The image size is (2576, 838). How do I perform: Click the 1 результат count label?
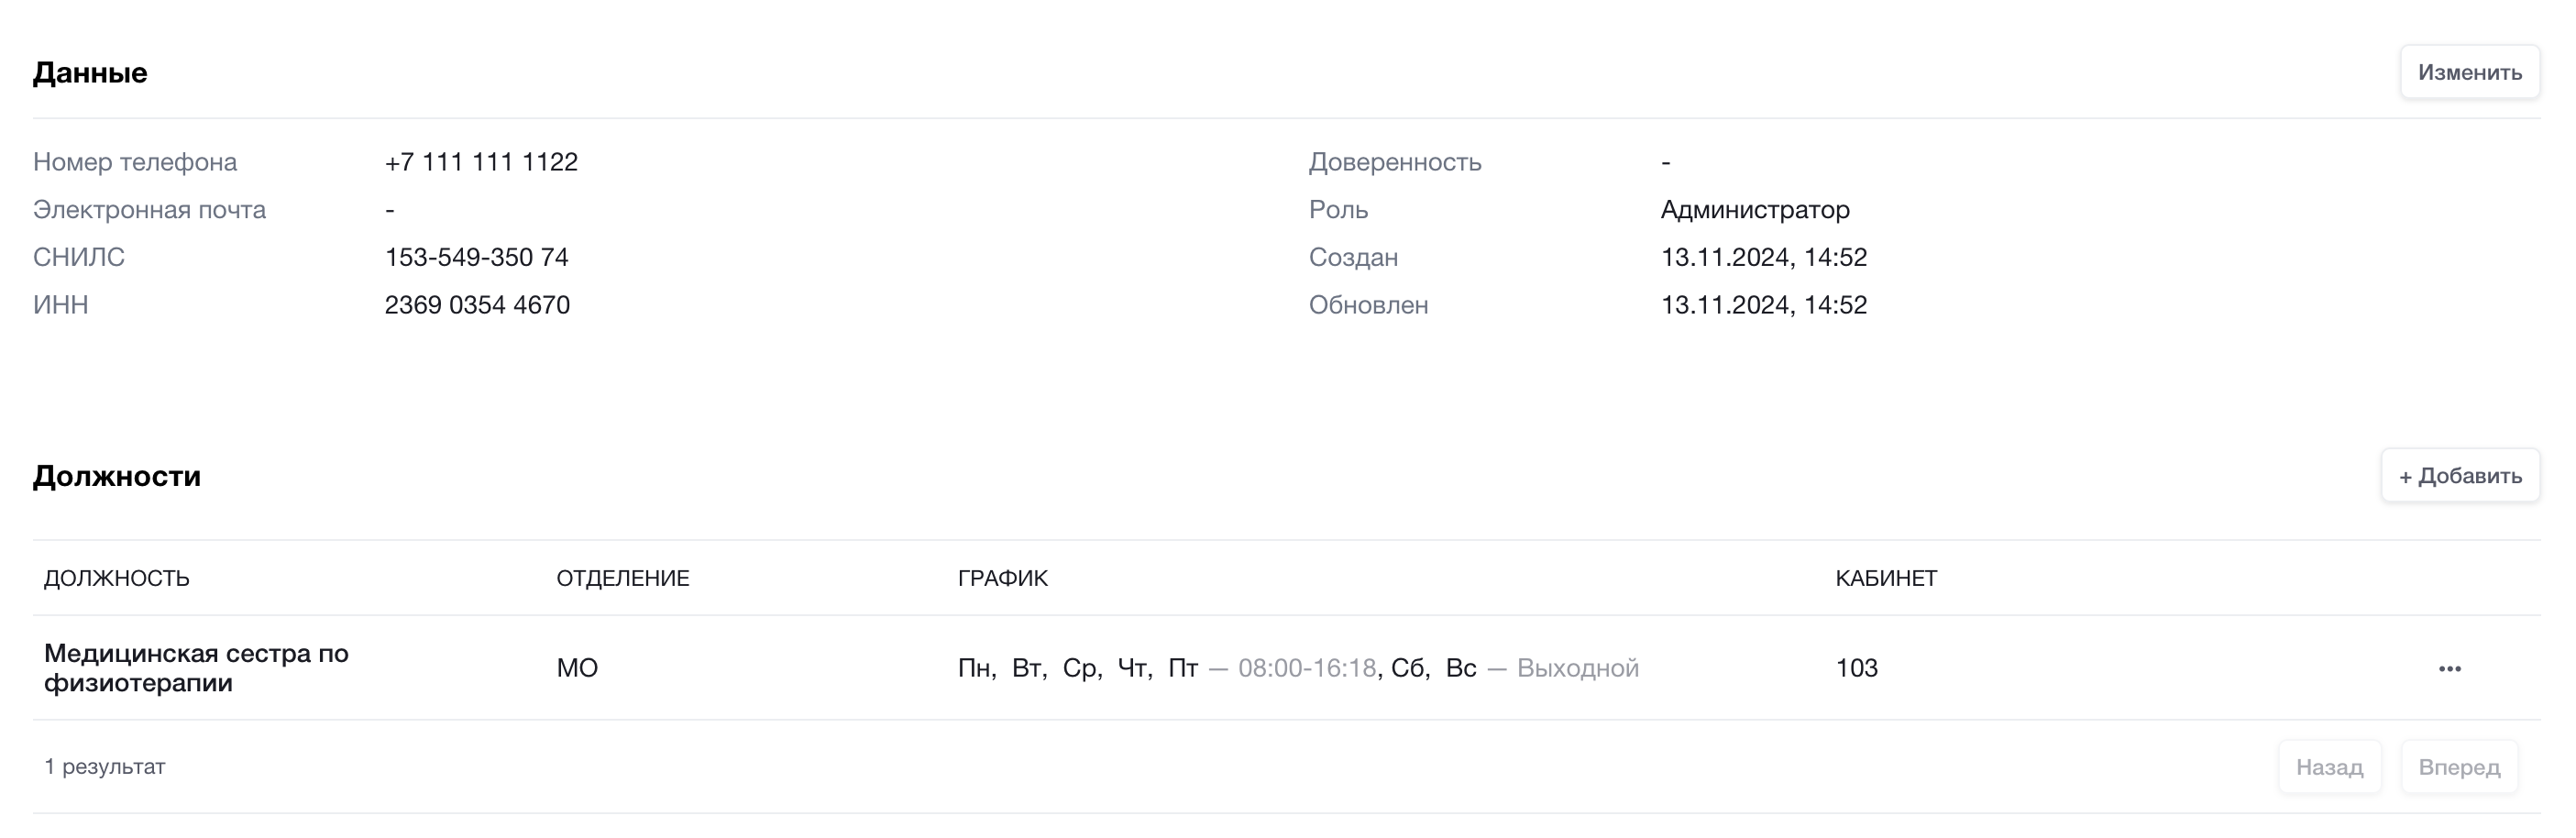(104, 767)
